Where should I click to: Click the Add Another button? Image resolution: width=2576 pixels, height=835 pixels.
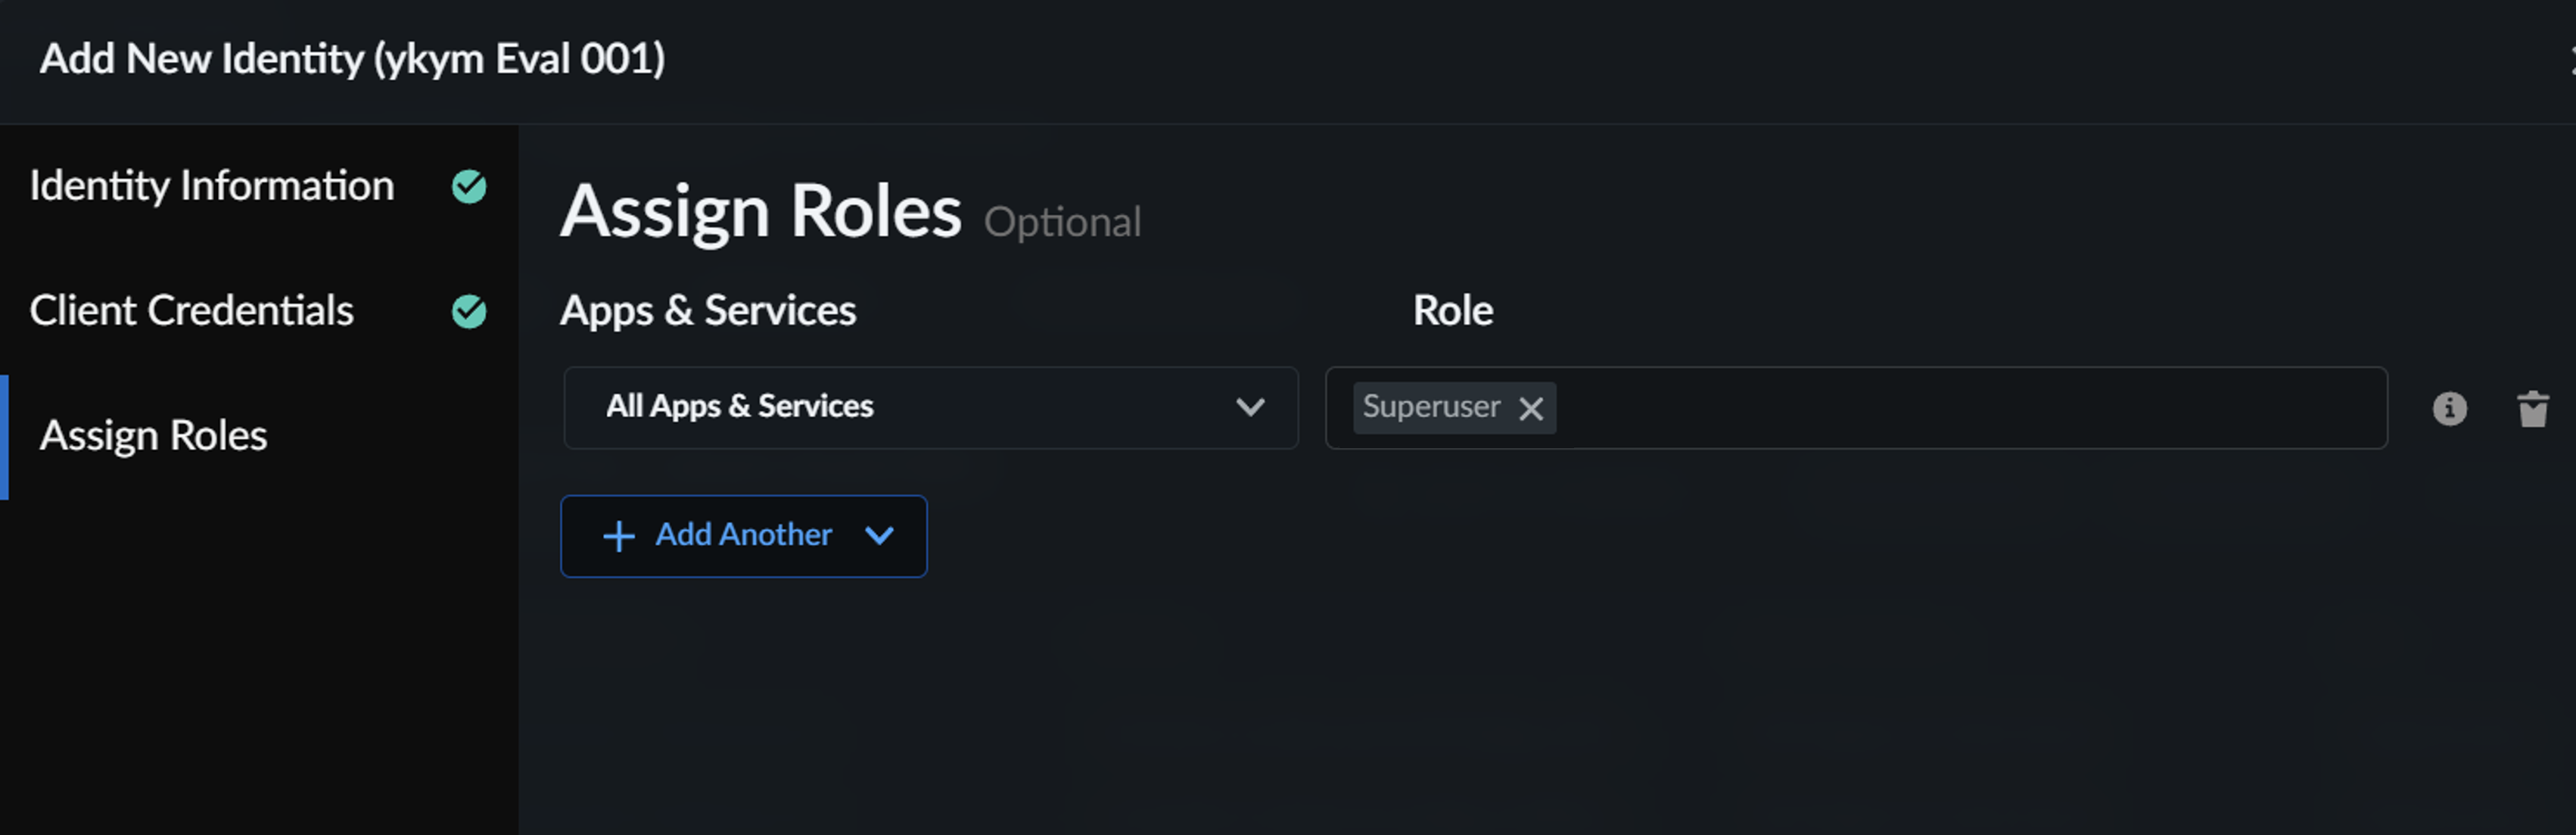pyautogui.click(x=743, y=536)
